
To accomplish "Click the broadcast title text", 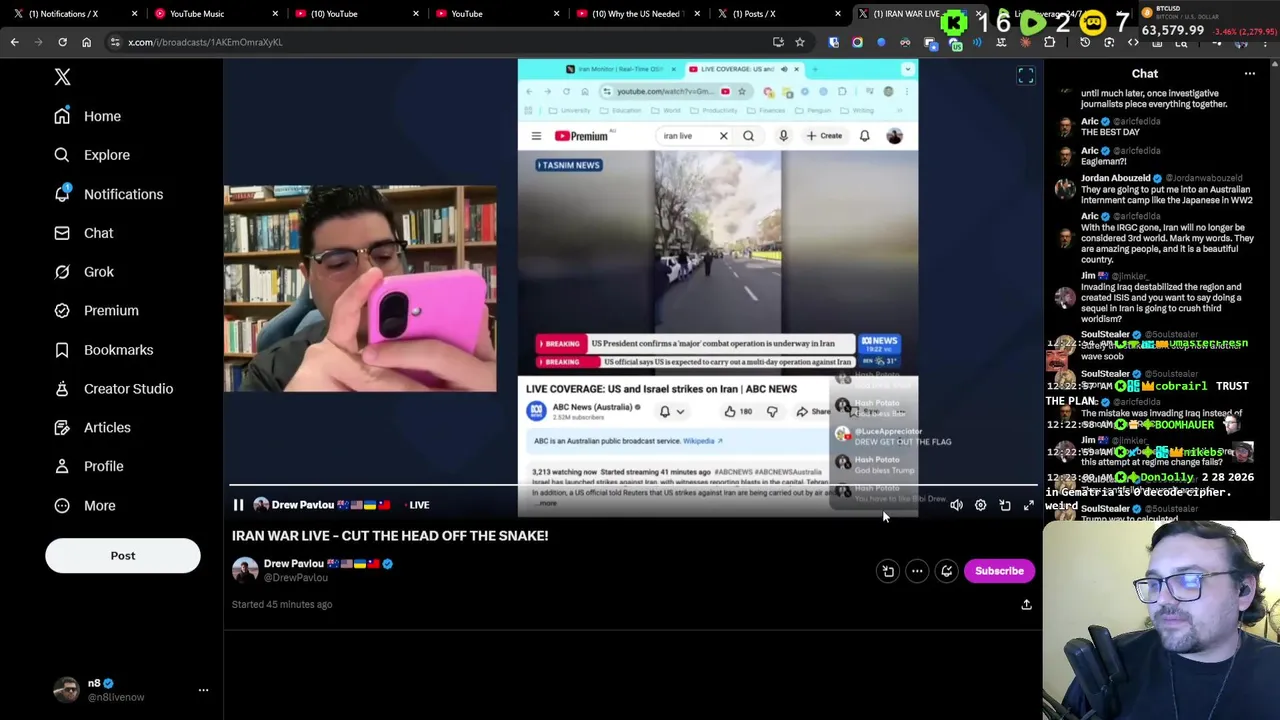I will 390,536.
